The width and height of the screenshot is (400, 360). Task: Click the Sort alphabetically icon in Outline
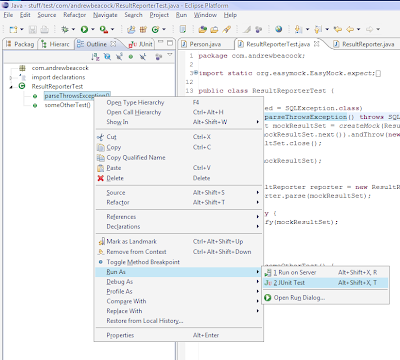coord(95,57)
